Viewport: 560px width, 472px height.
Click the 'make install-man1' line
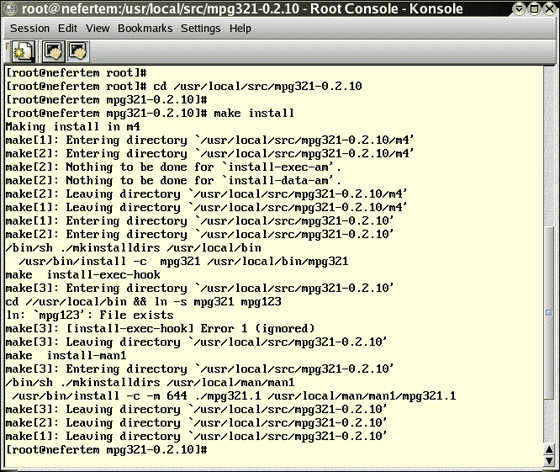click(x=66, y=355)
